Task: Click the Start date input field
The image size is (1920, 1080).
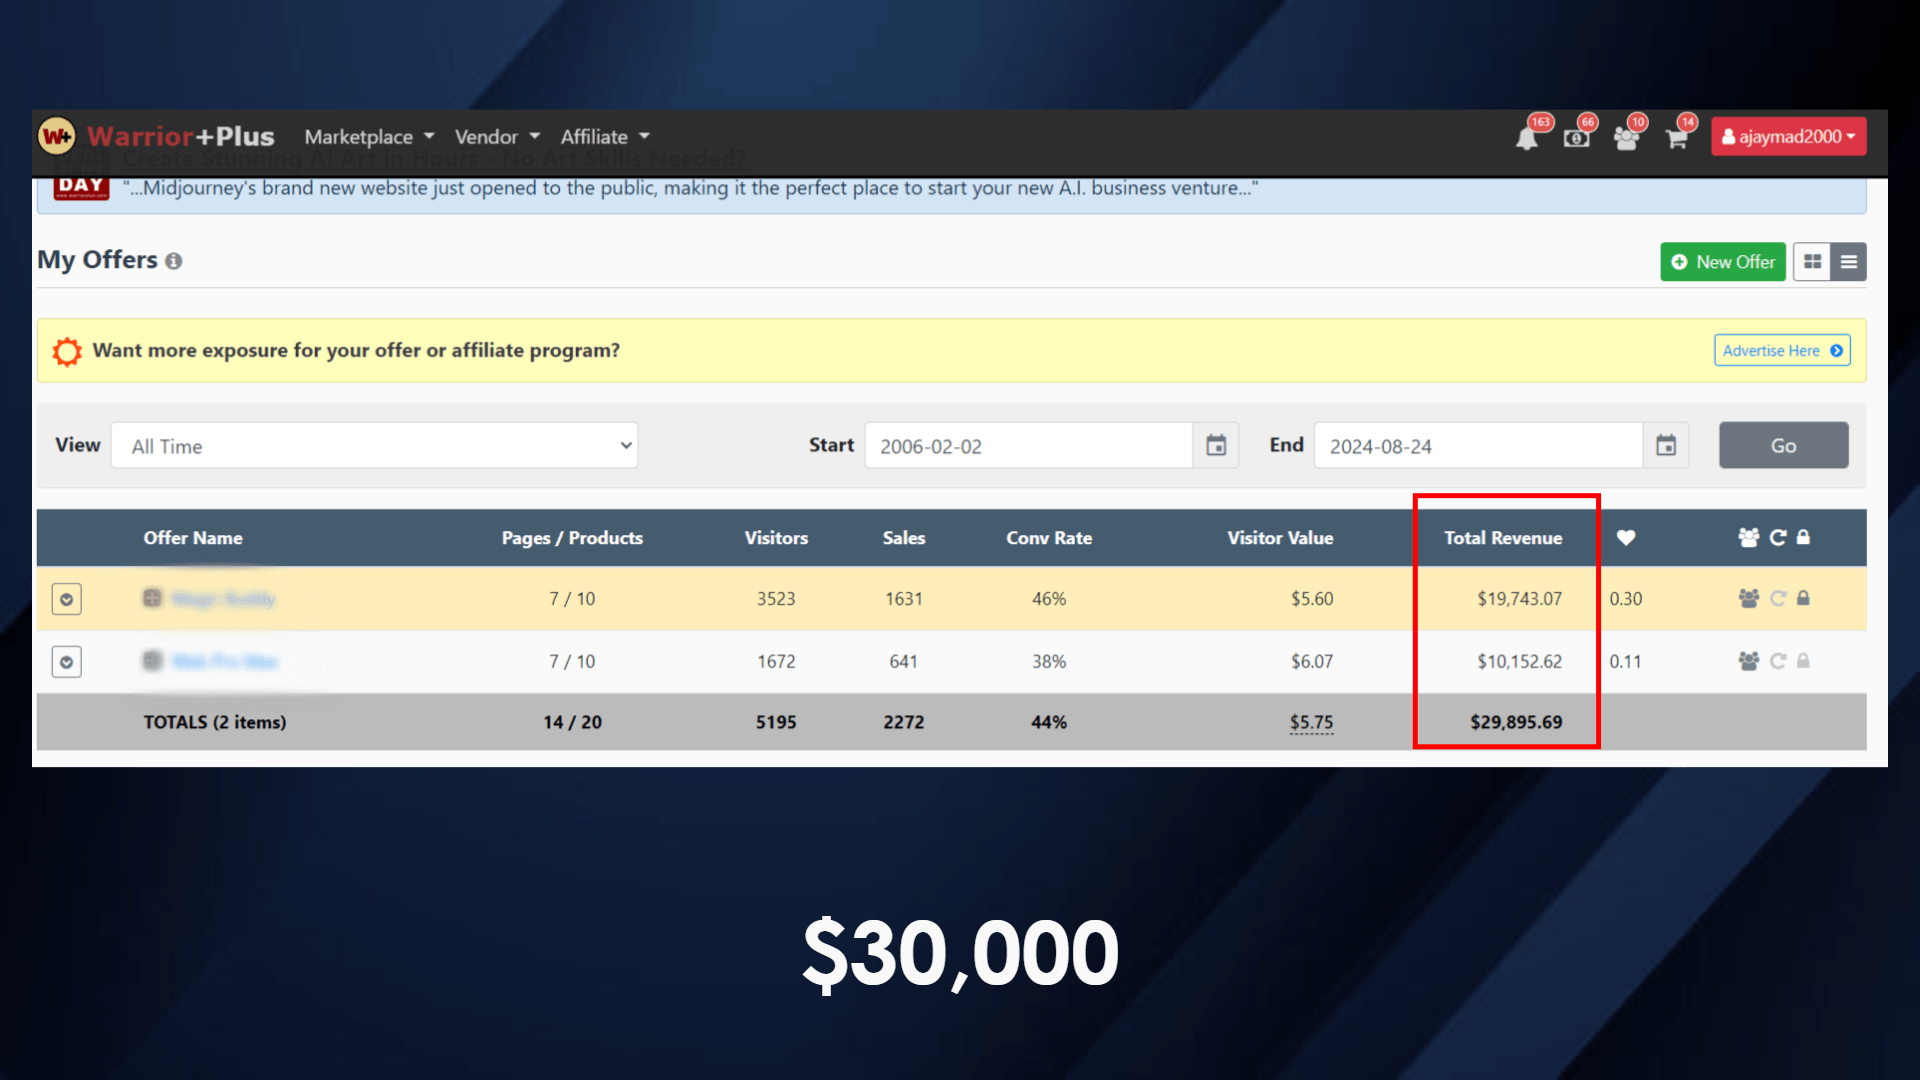Action: pyautogui.click(x=1029, y=445)
